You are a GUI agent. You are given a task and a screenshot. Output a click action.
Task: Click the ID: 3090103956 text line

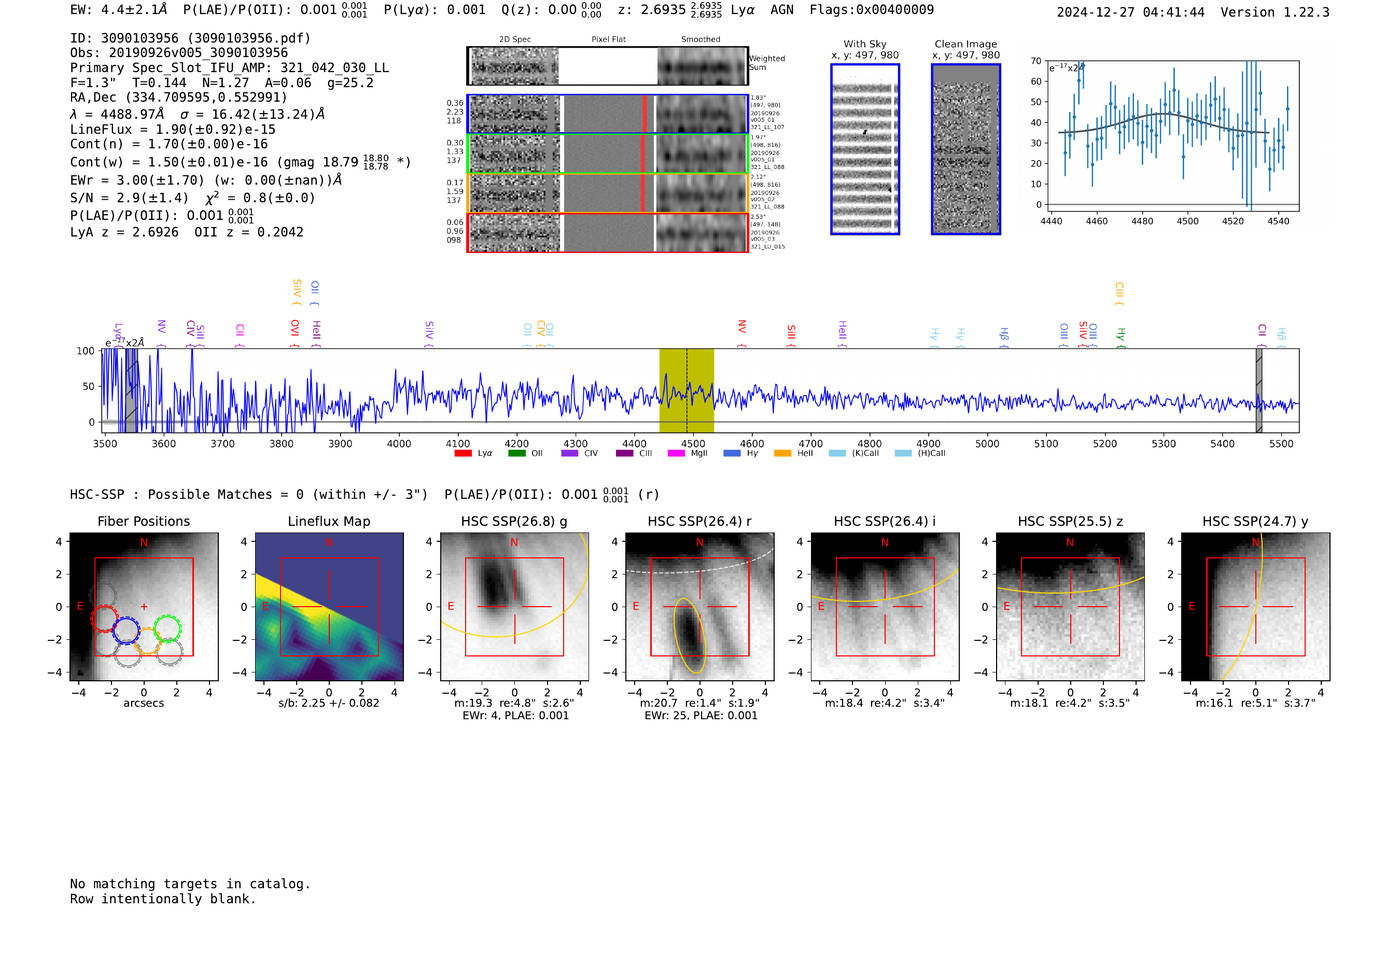click(x=190, y=38)
